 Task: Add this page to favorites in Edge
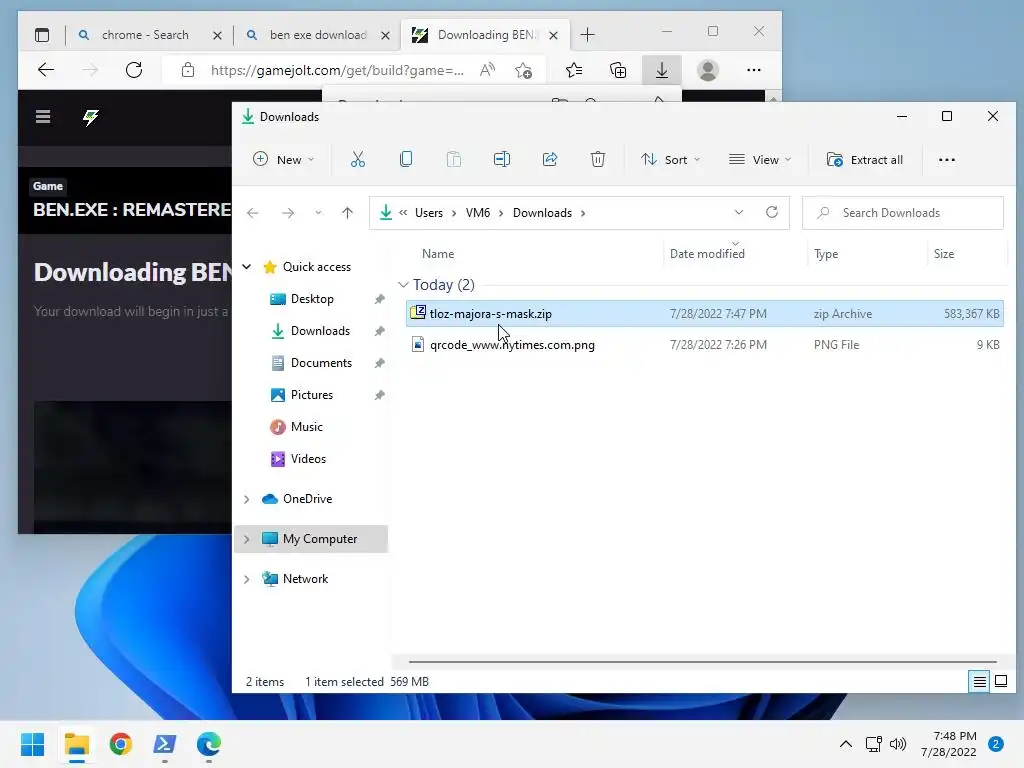click(x=523, y=70)
